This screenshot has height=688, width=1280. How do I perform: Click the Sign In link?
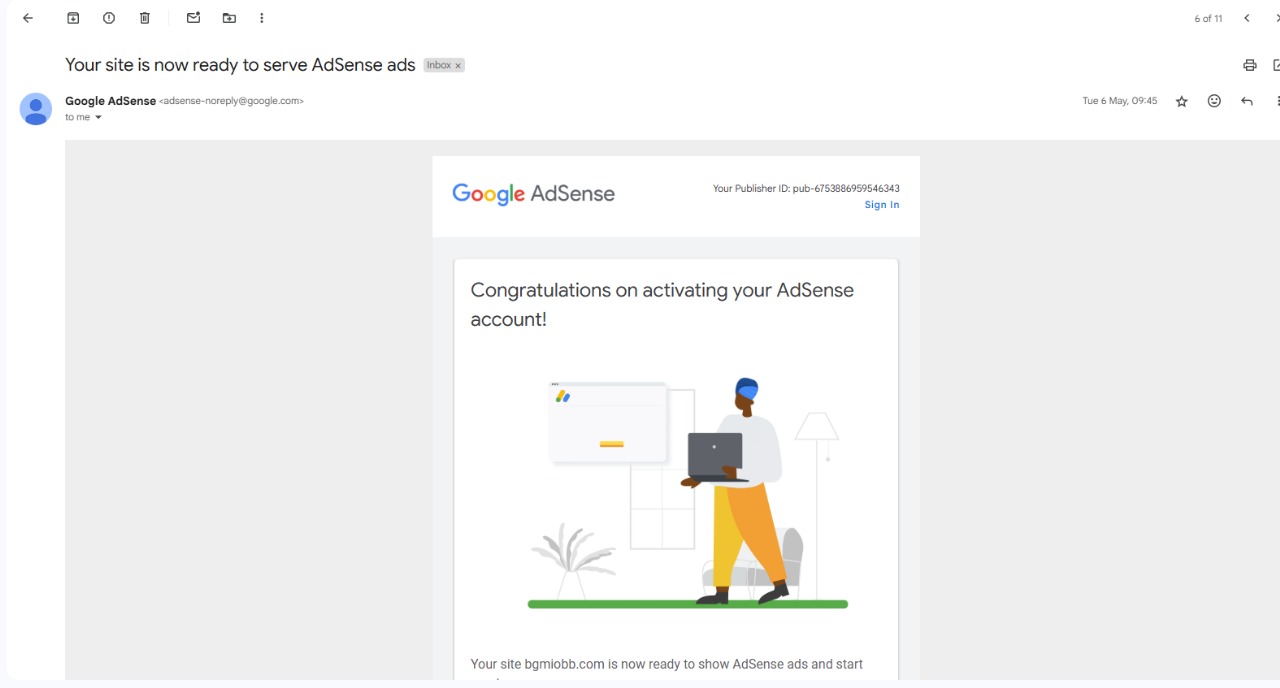(882, 205)
